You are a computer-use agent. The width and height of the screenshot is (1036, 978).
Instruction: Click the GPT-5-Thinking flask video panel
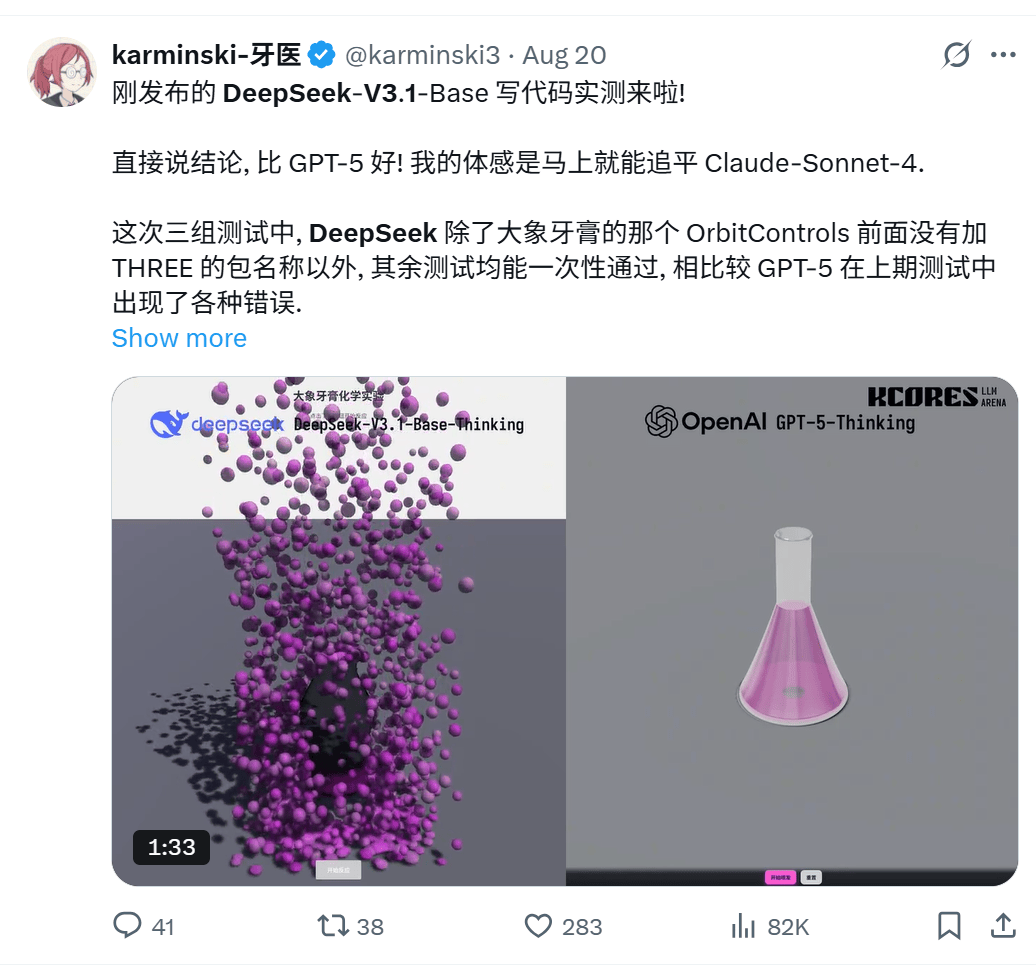click(792, 631)
